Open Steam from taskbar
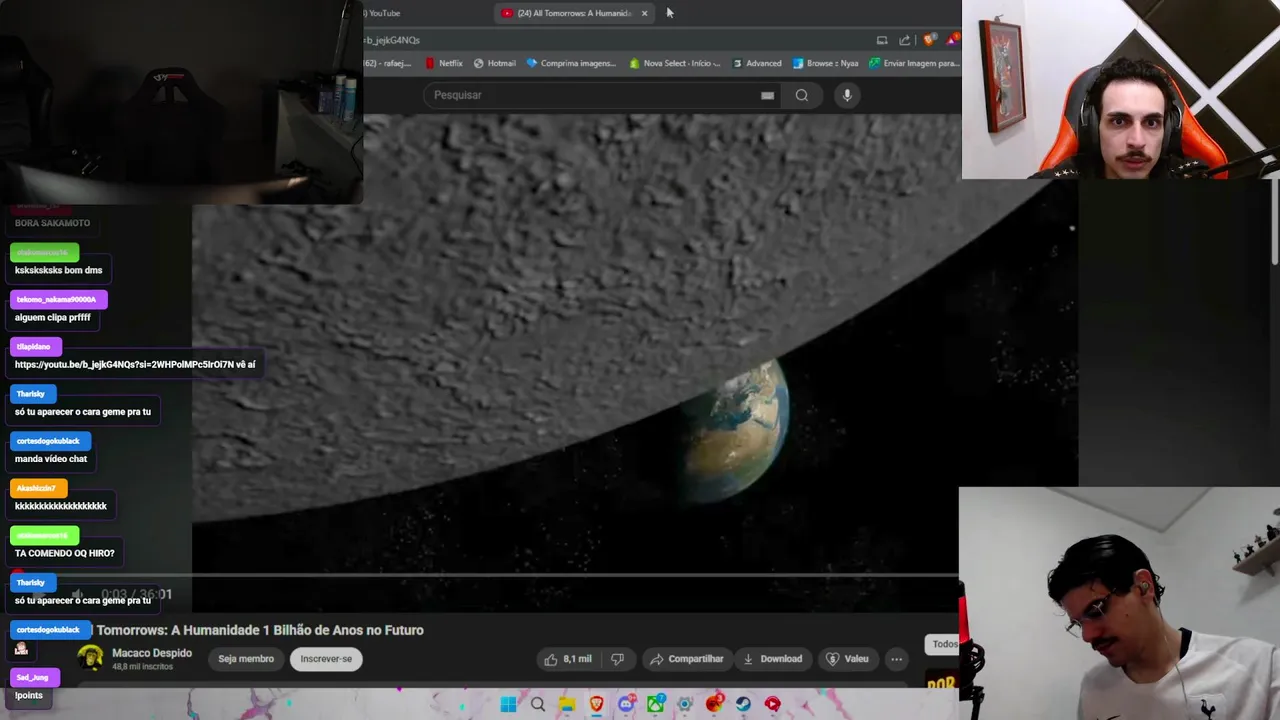 point(743,704)
